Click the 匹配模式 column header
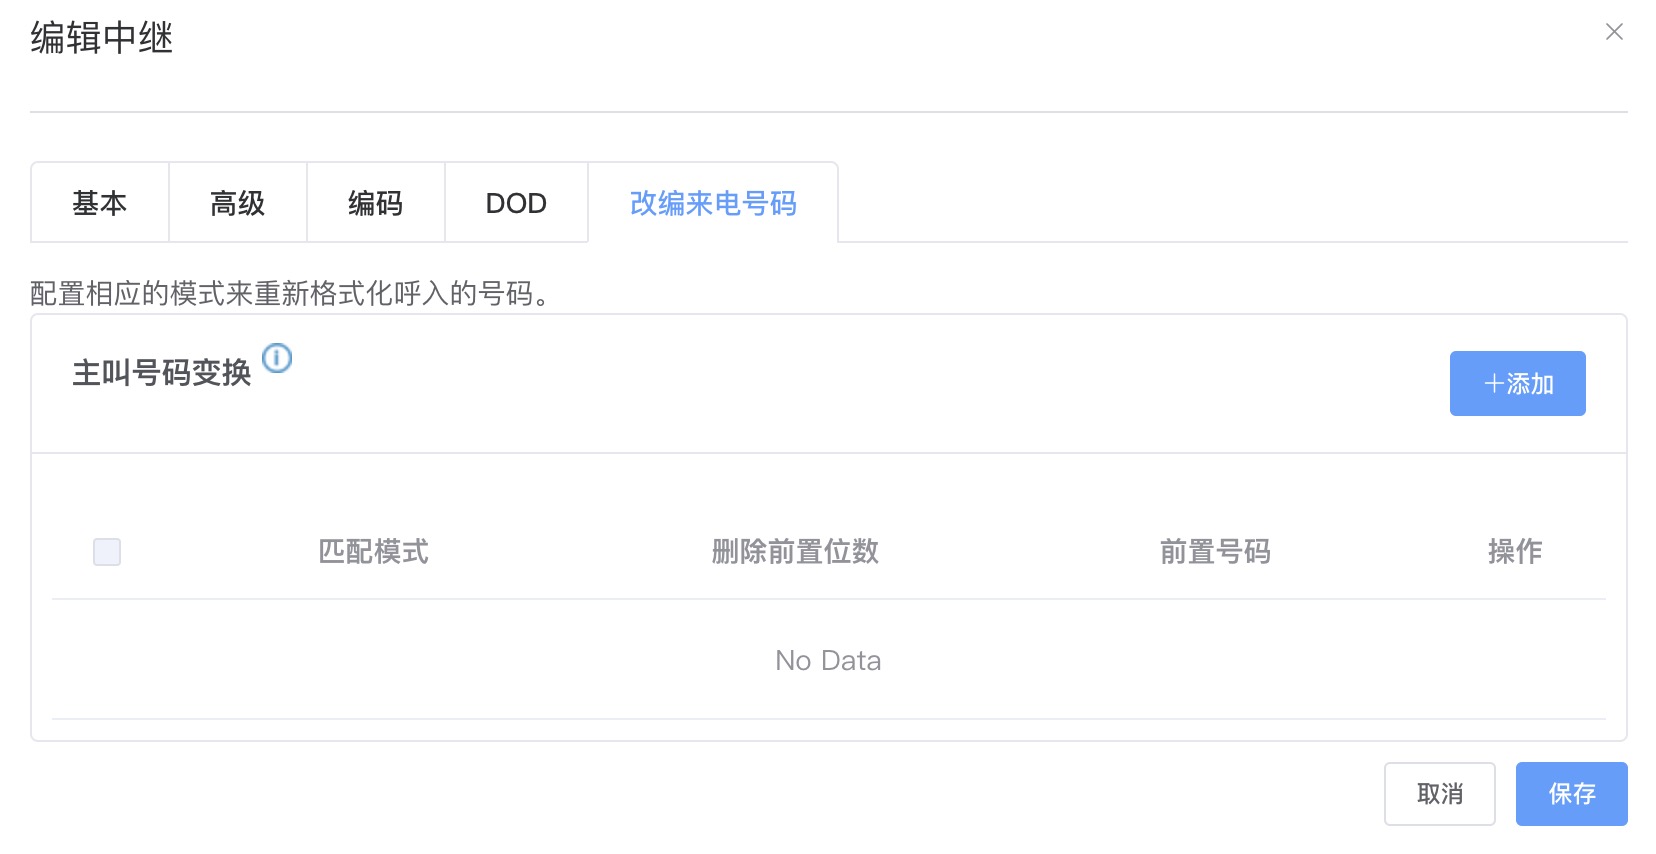 tap(373, 551)
